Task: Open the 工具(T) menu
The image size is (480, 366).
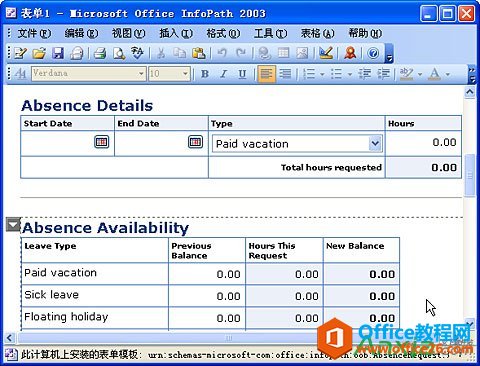Action: (270, 33)
